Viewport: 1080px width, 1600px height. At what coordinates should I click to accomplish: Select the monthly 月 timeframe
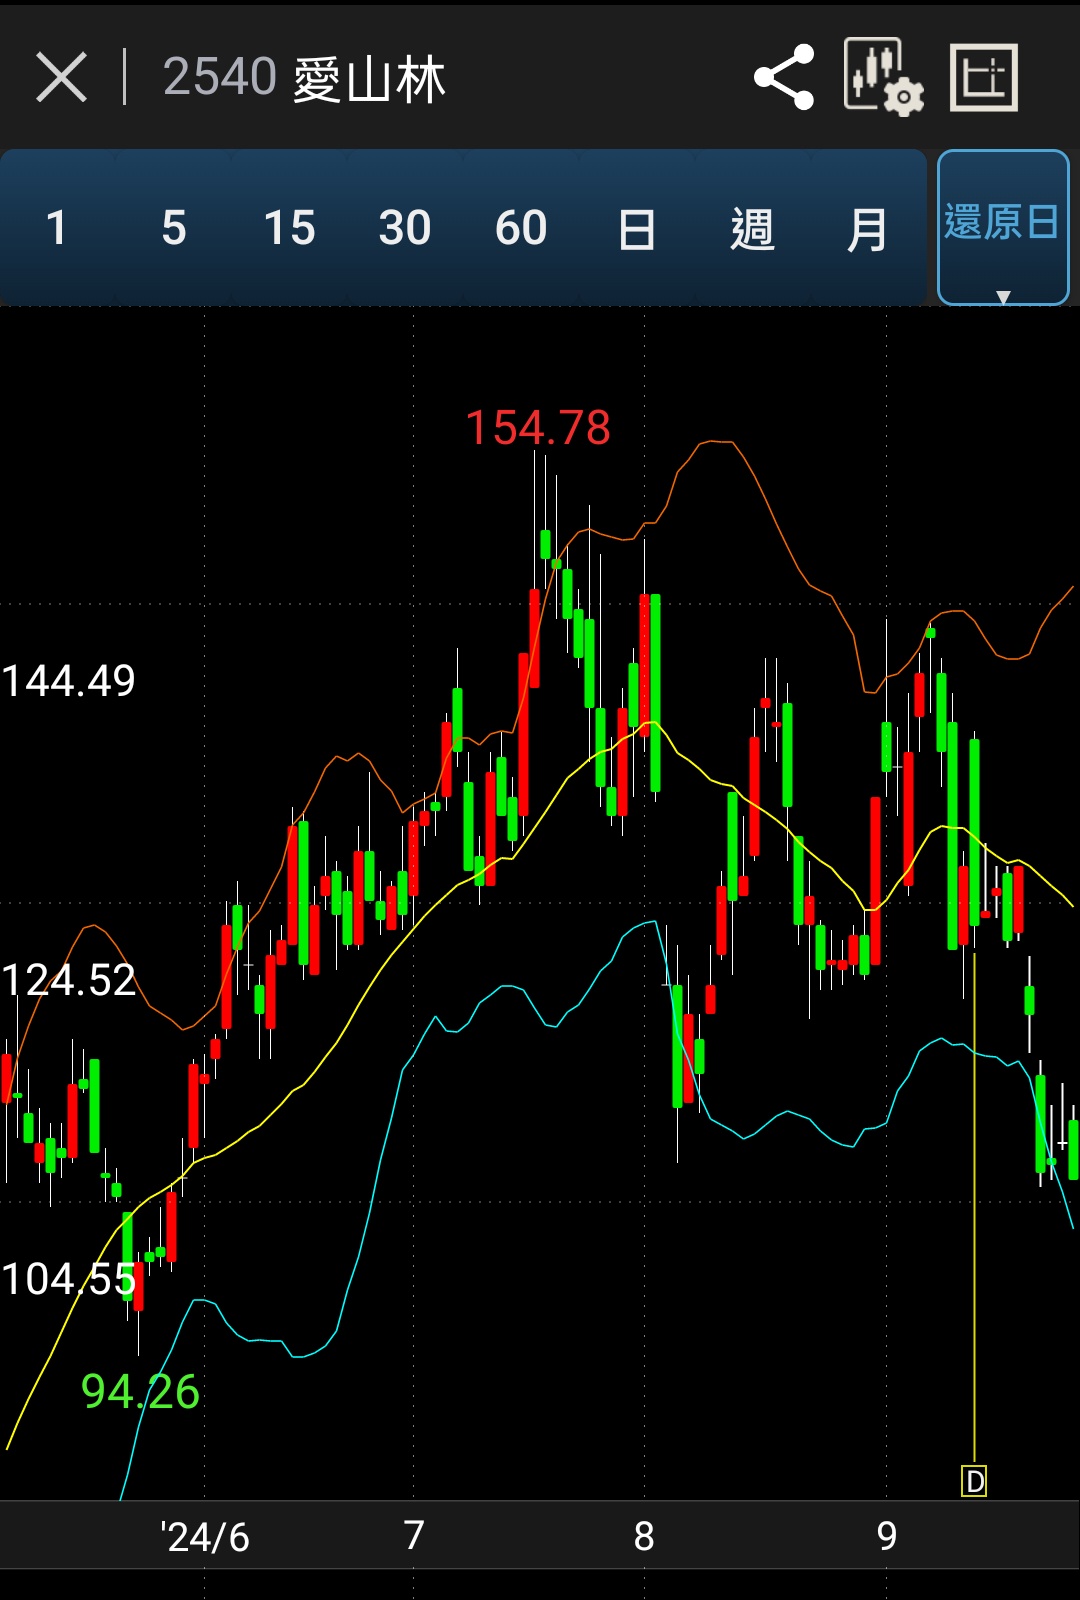coord(867,228)
